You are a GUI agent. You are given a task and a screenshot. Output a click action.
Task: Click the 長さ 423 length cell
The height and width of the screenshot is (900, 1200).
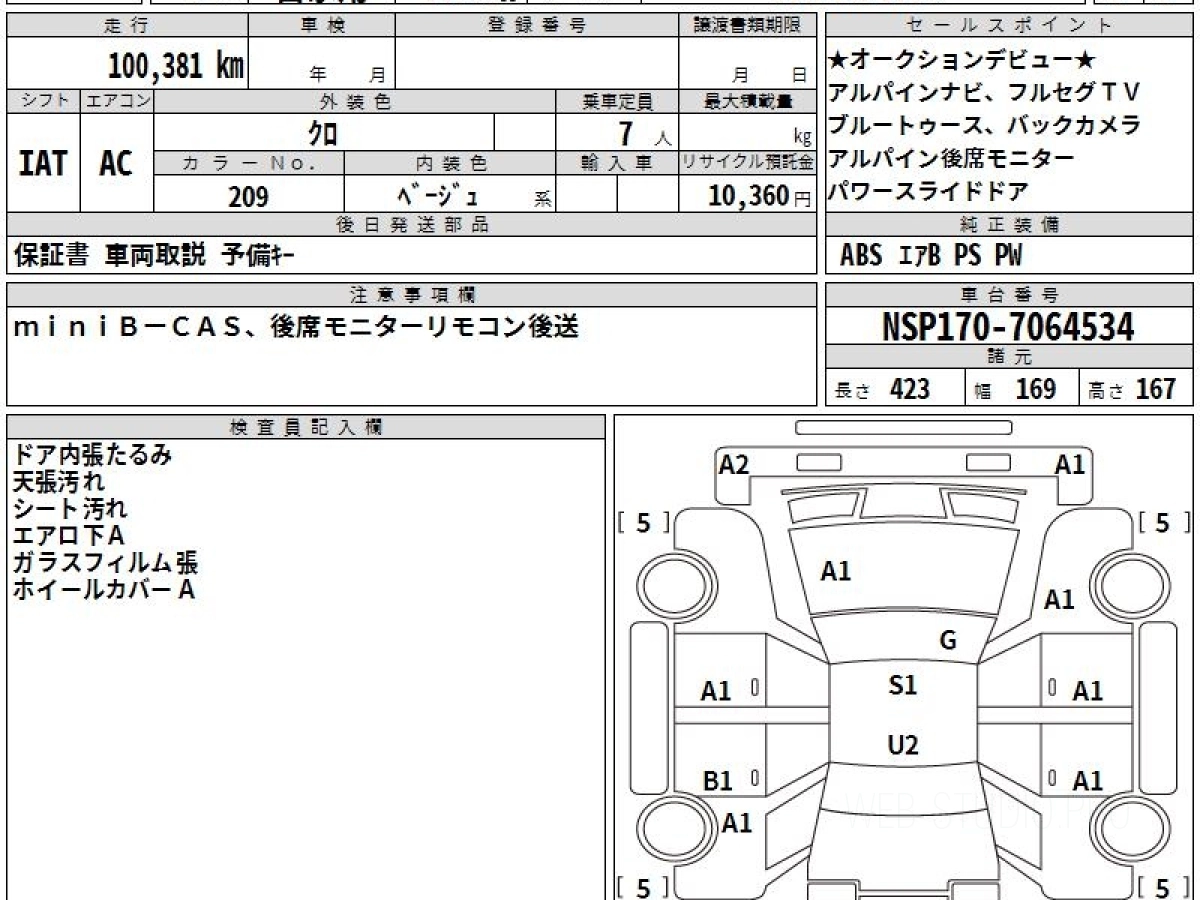click(895, 388)
